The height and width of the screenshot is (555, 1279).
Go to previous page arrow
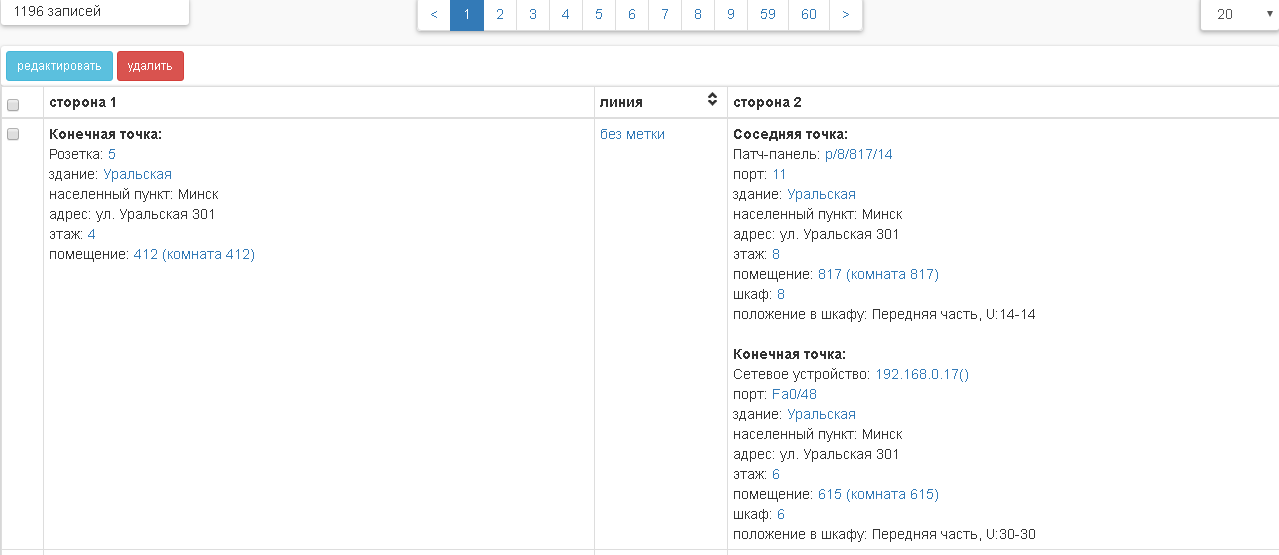tap(433, 15)
